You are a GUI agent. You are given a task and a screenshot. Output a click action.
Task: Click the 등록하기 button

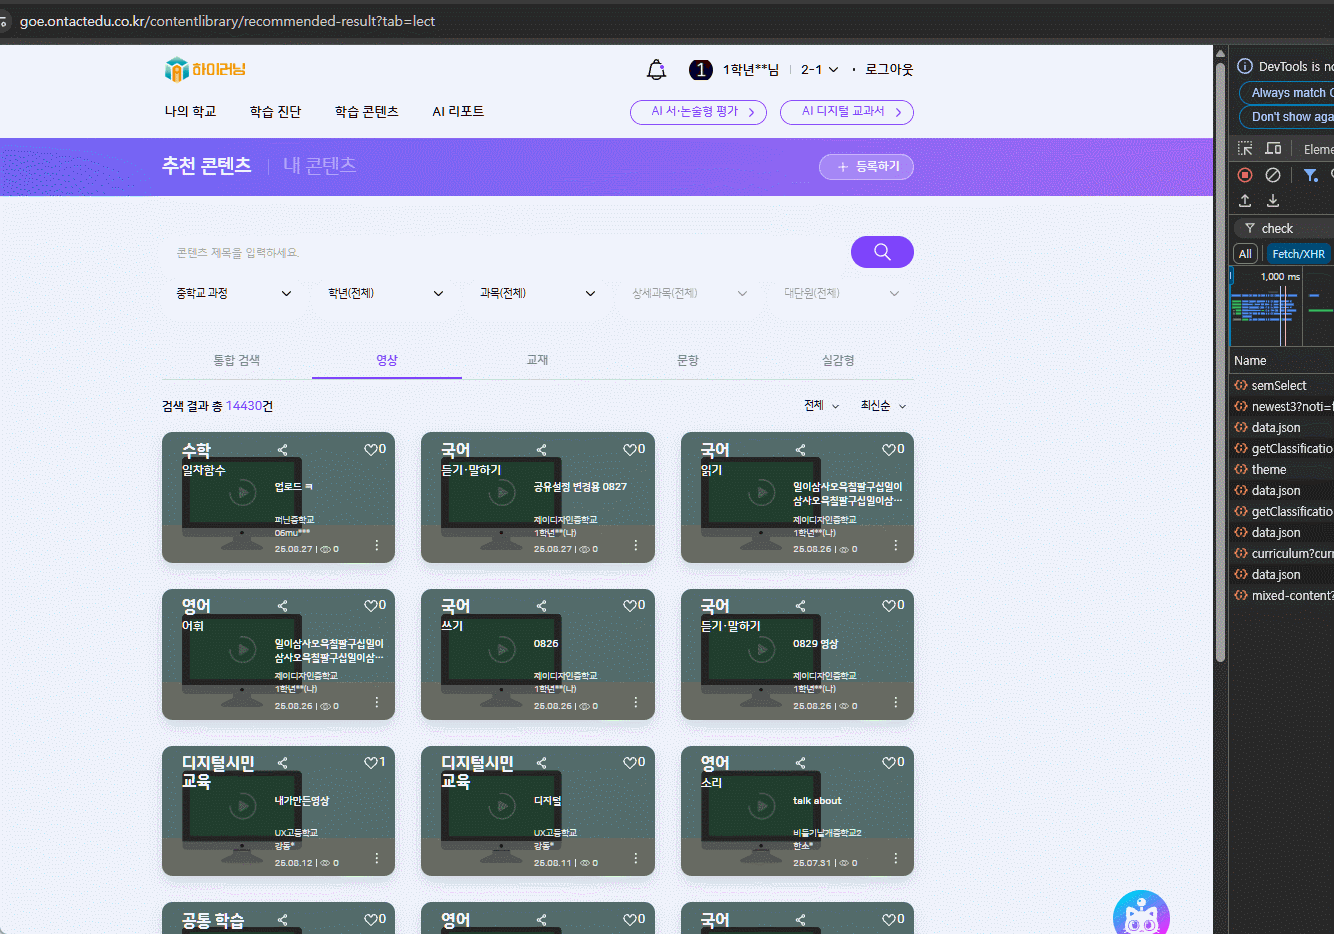tap(866, 167)
